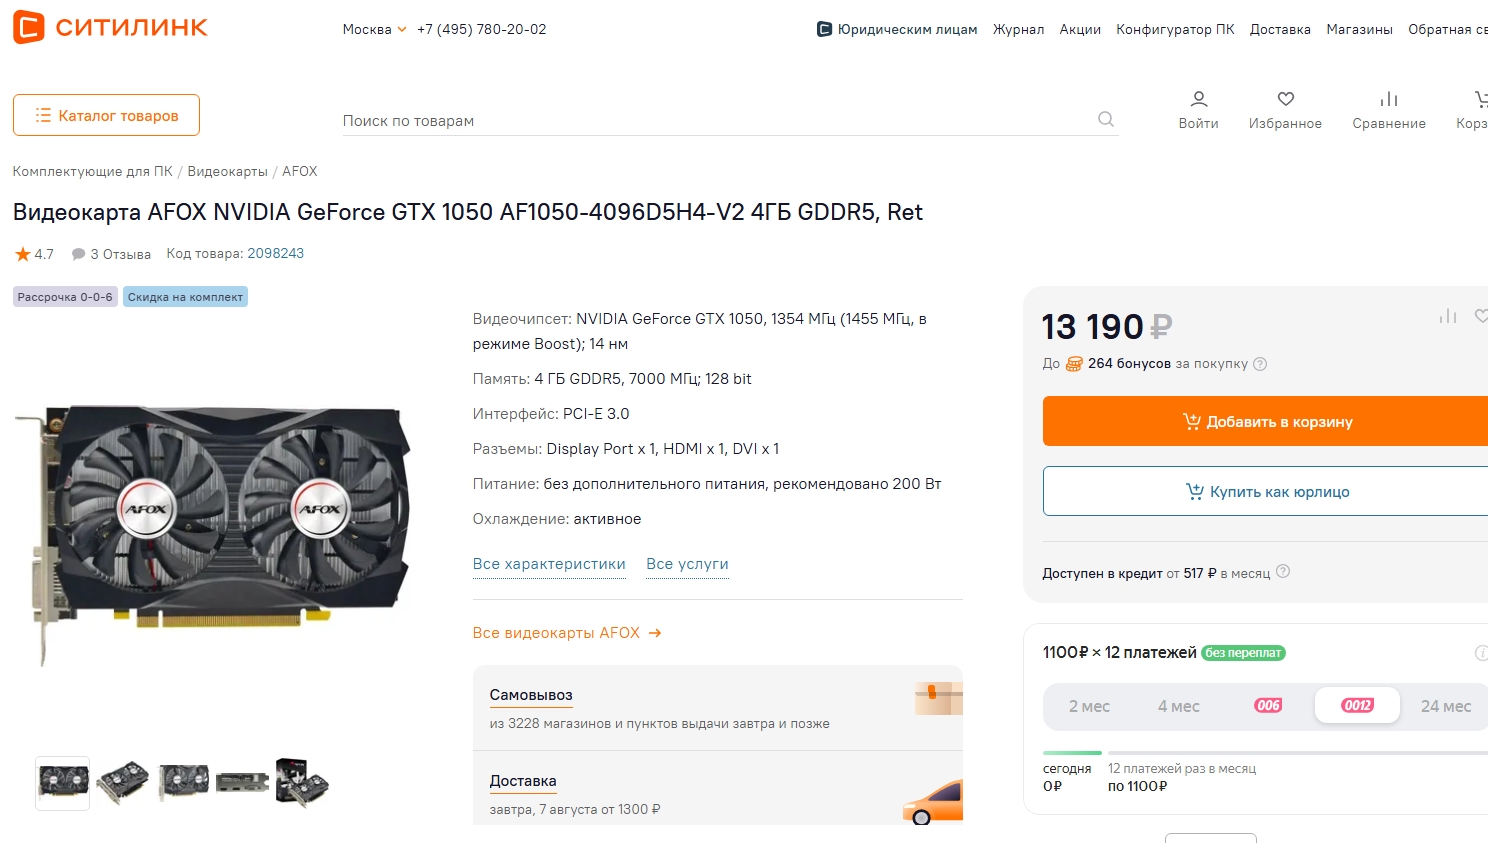Open Избранное heart icon in header
The image size is (1488, 843).
tap(1286, 99)
